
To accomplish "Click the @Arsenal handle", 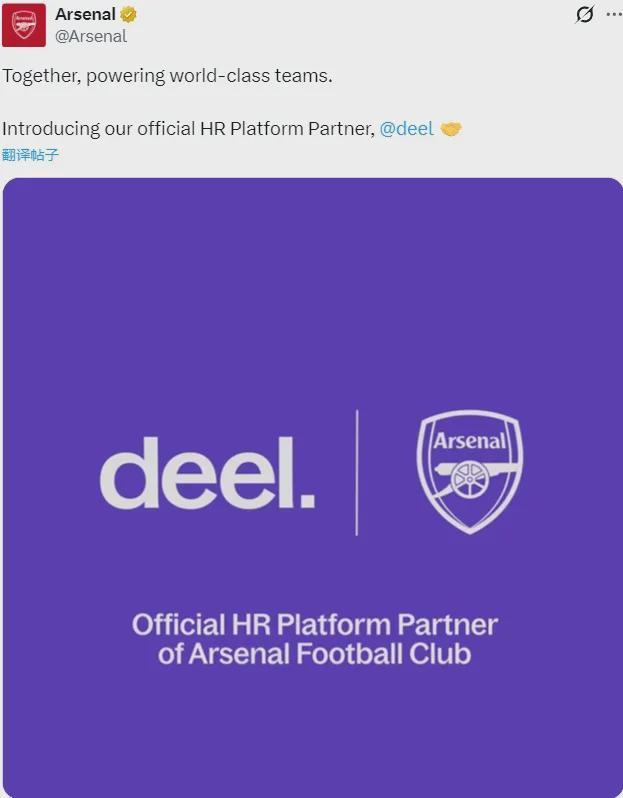I will 91,37.
